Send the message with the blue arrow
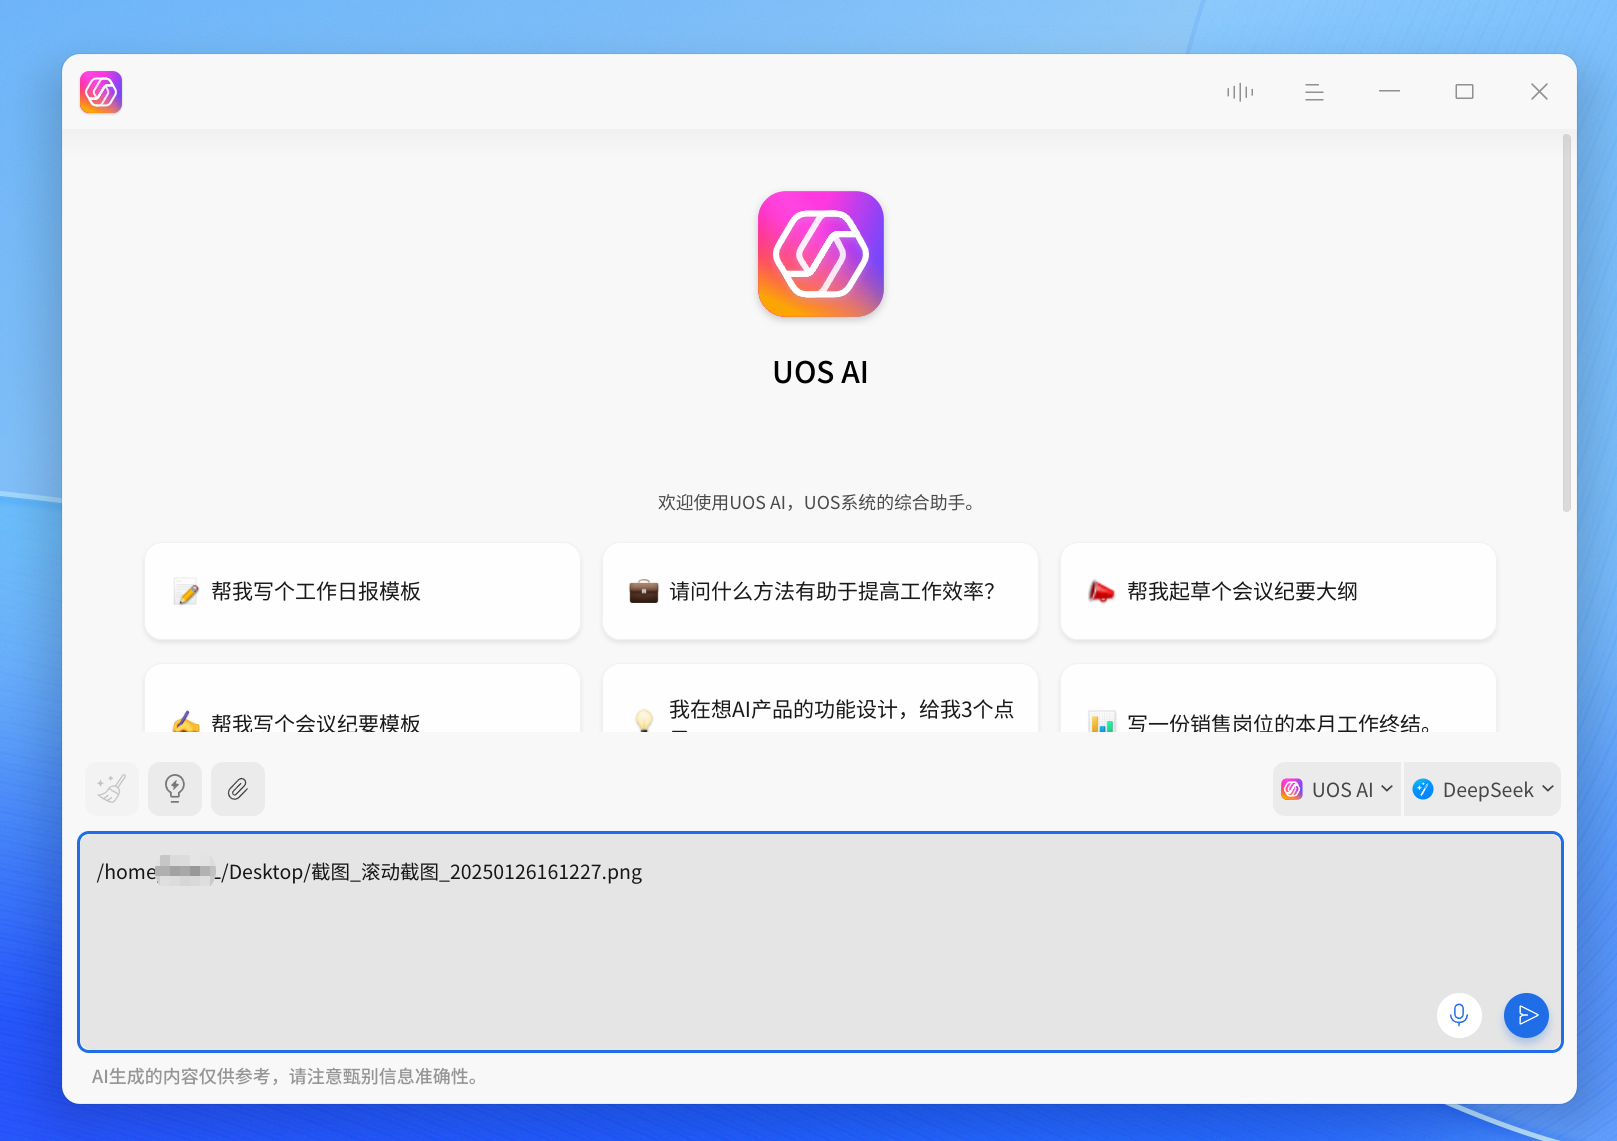Viewport: 1617px width, 1141px height. [x=1527, y=1015]
